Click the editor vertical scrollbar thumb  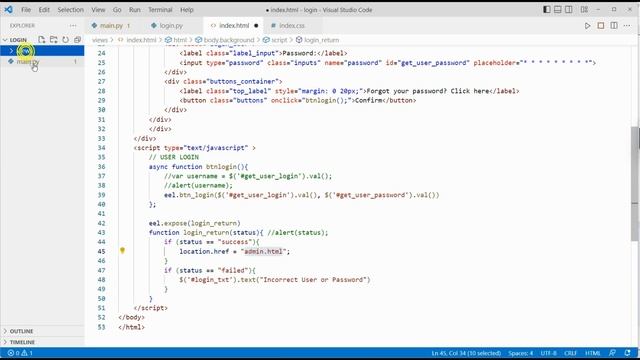tap(635, 184)
